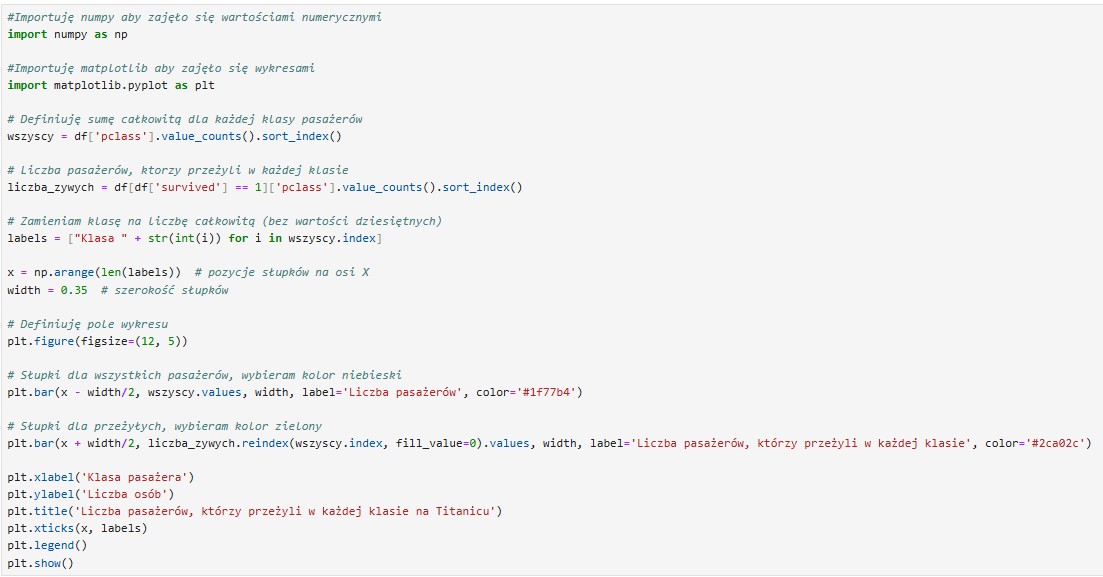The height and width of the screenshot is (577, 1103).
Task: Click the 'plt.show()' line
Action: click(x=40, y=562)
